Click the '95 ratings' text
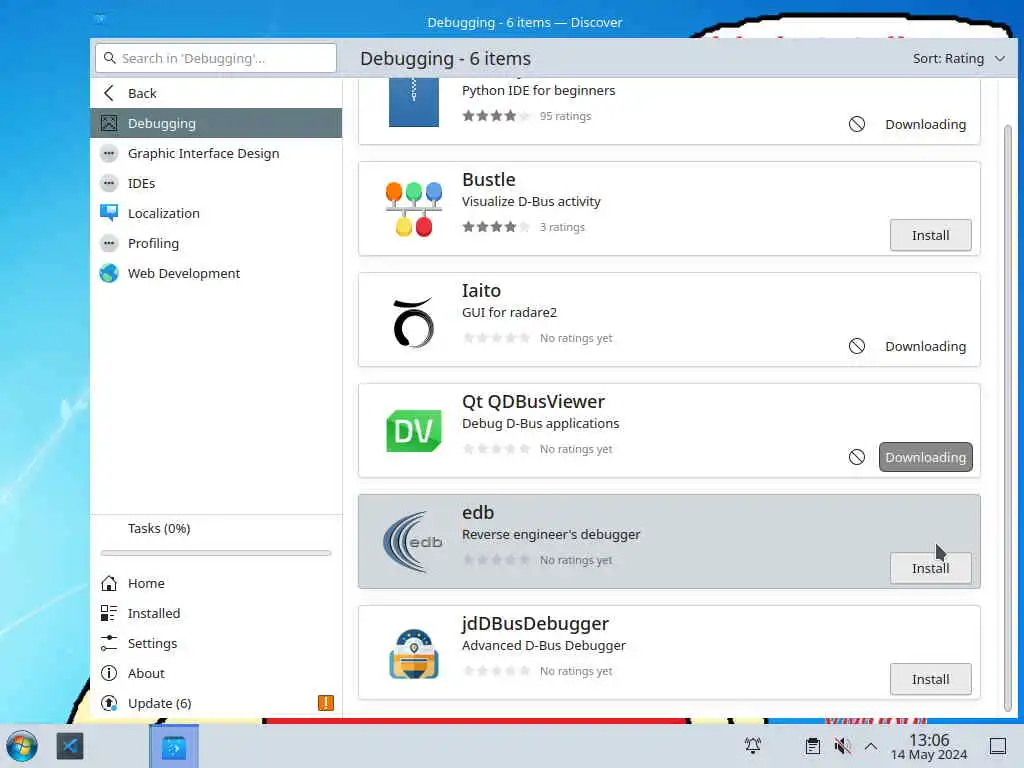Viewport: 1024px width, 768px height. [x=565, y=116]
